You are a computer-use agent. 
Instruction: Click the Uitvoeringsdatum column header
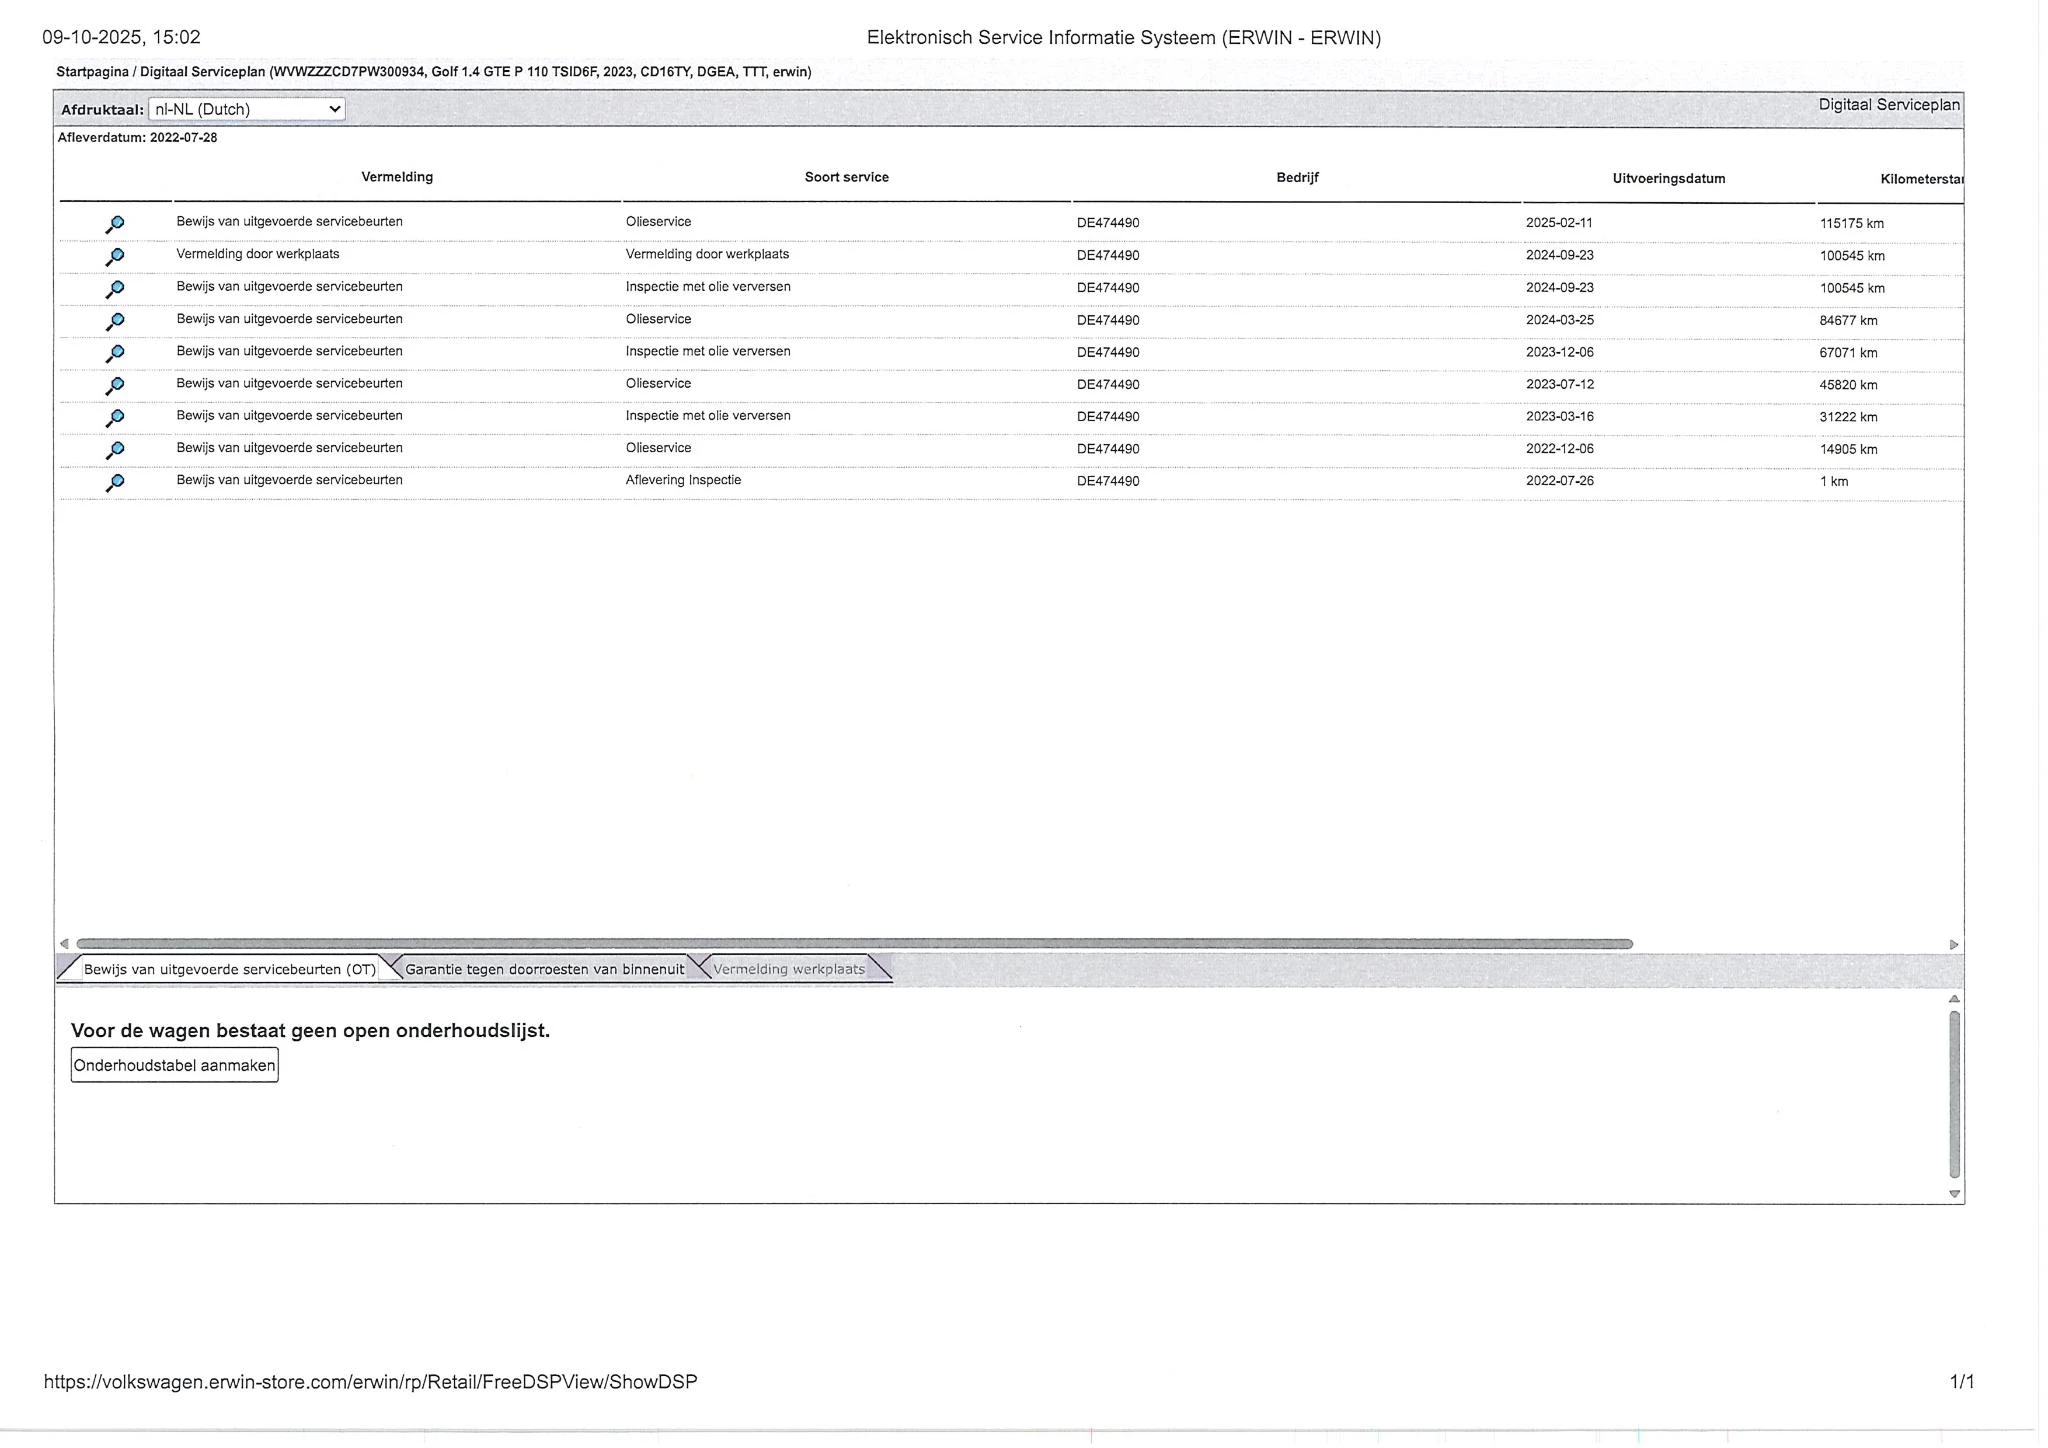(x=1668, y=179)
